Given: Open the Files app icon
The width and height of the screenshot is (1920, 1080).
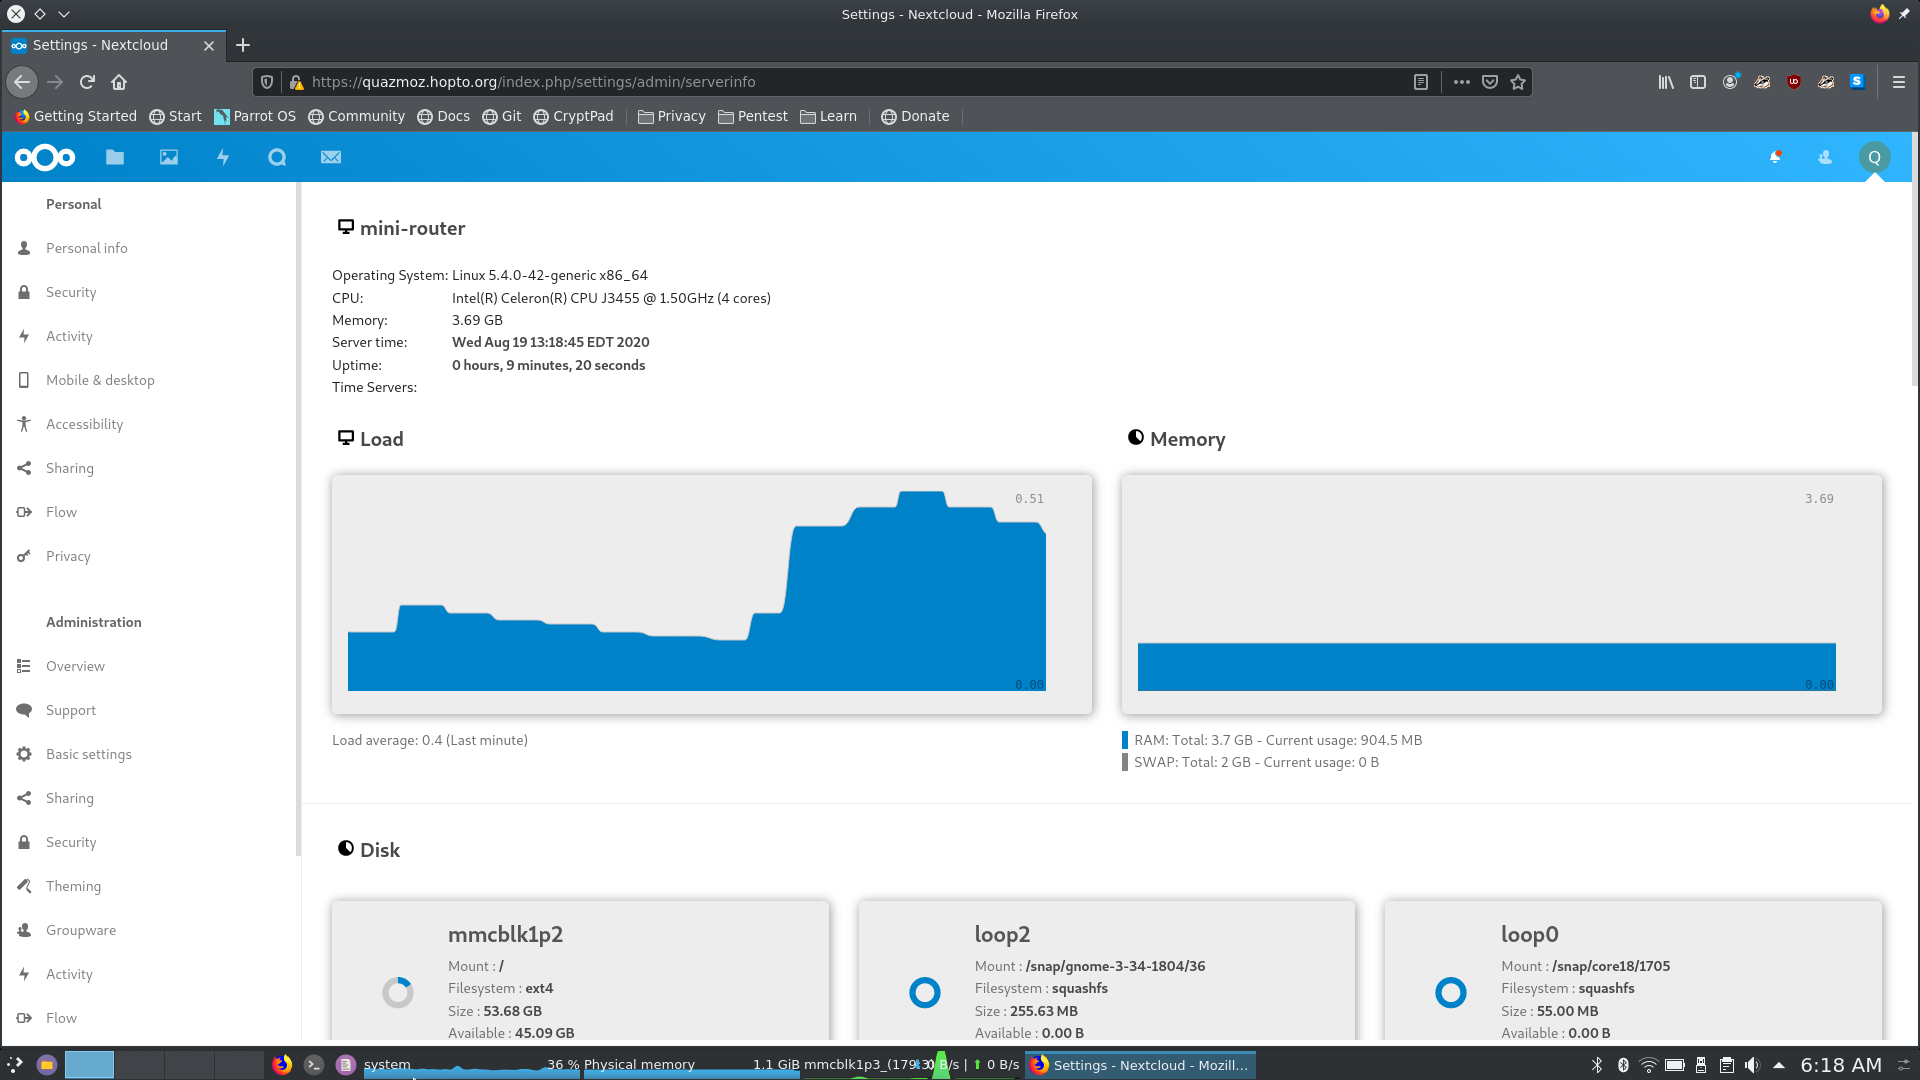Looking at the screenshot, I should (115, 157).
